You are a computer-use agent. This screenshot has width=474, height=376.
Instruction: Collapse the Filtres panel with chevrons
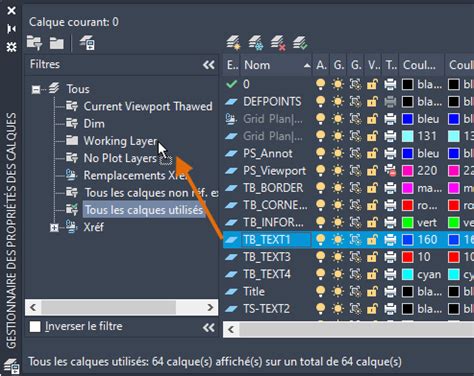pyautogui.click(x=209, y=65)
